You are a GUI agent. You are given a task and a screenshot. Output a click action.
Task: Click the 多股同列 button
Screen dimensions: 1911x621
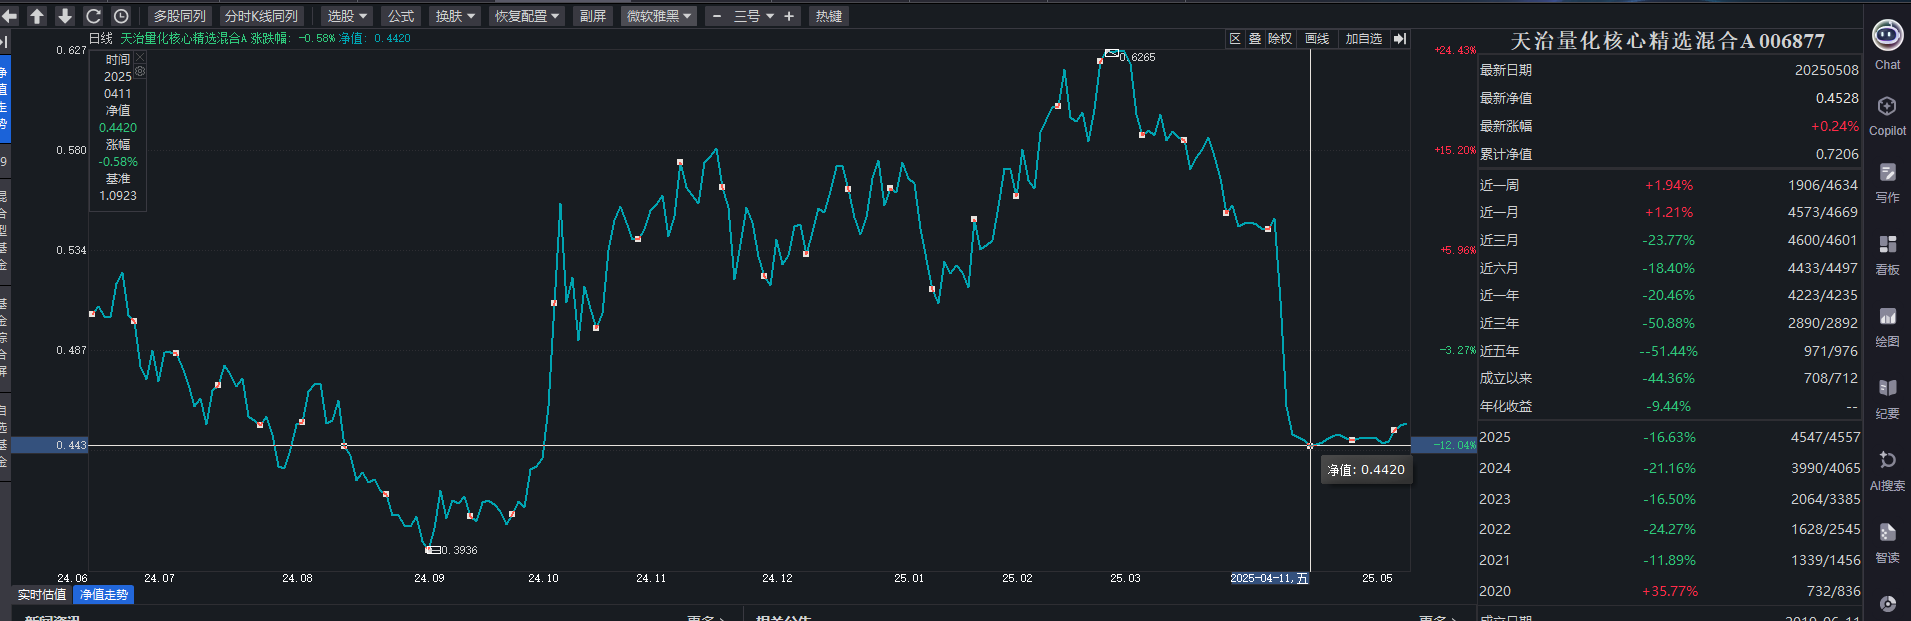tap(179, 16)
